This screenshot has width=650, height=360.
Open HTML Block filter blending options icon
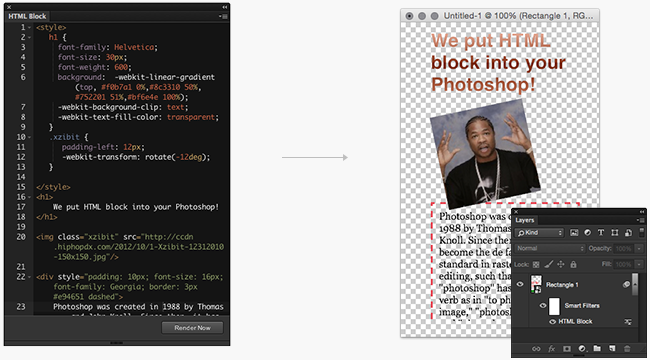628,322
